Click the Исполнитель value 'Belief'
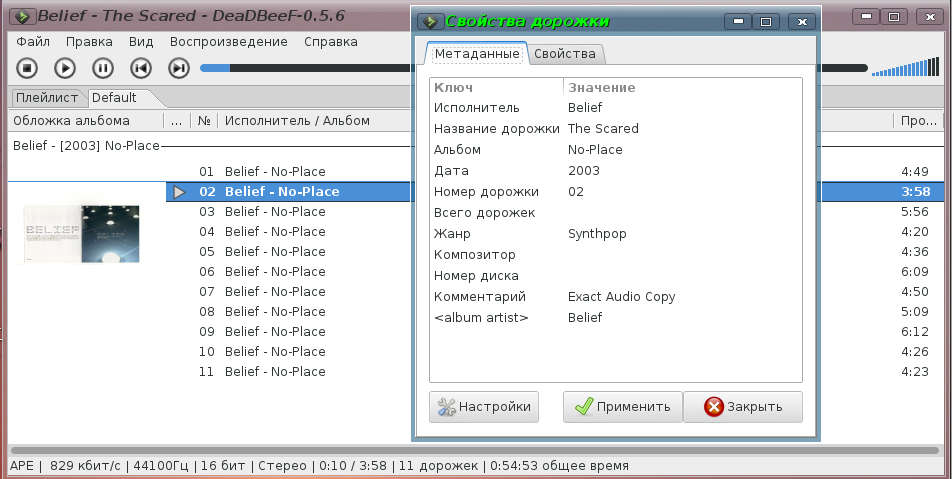 (585, 107)
